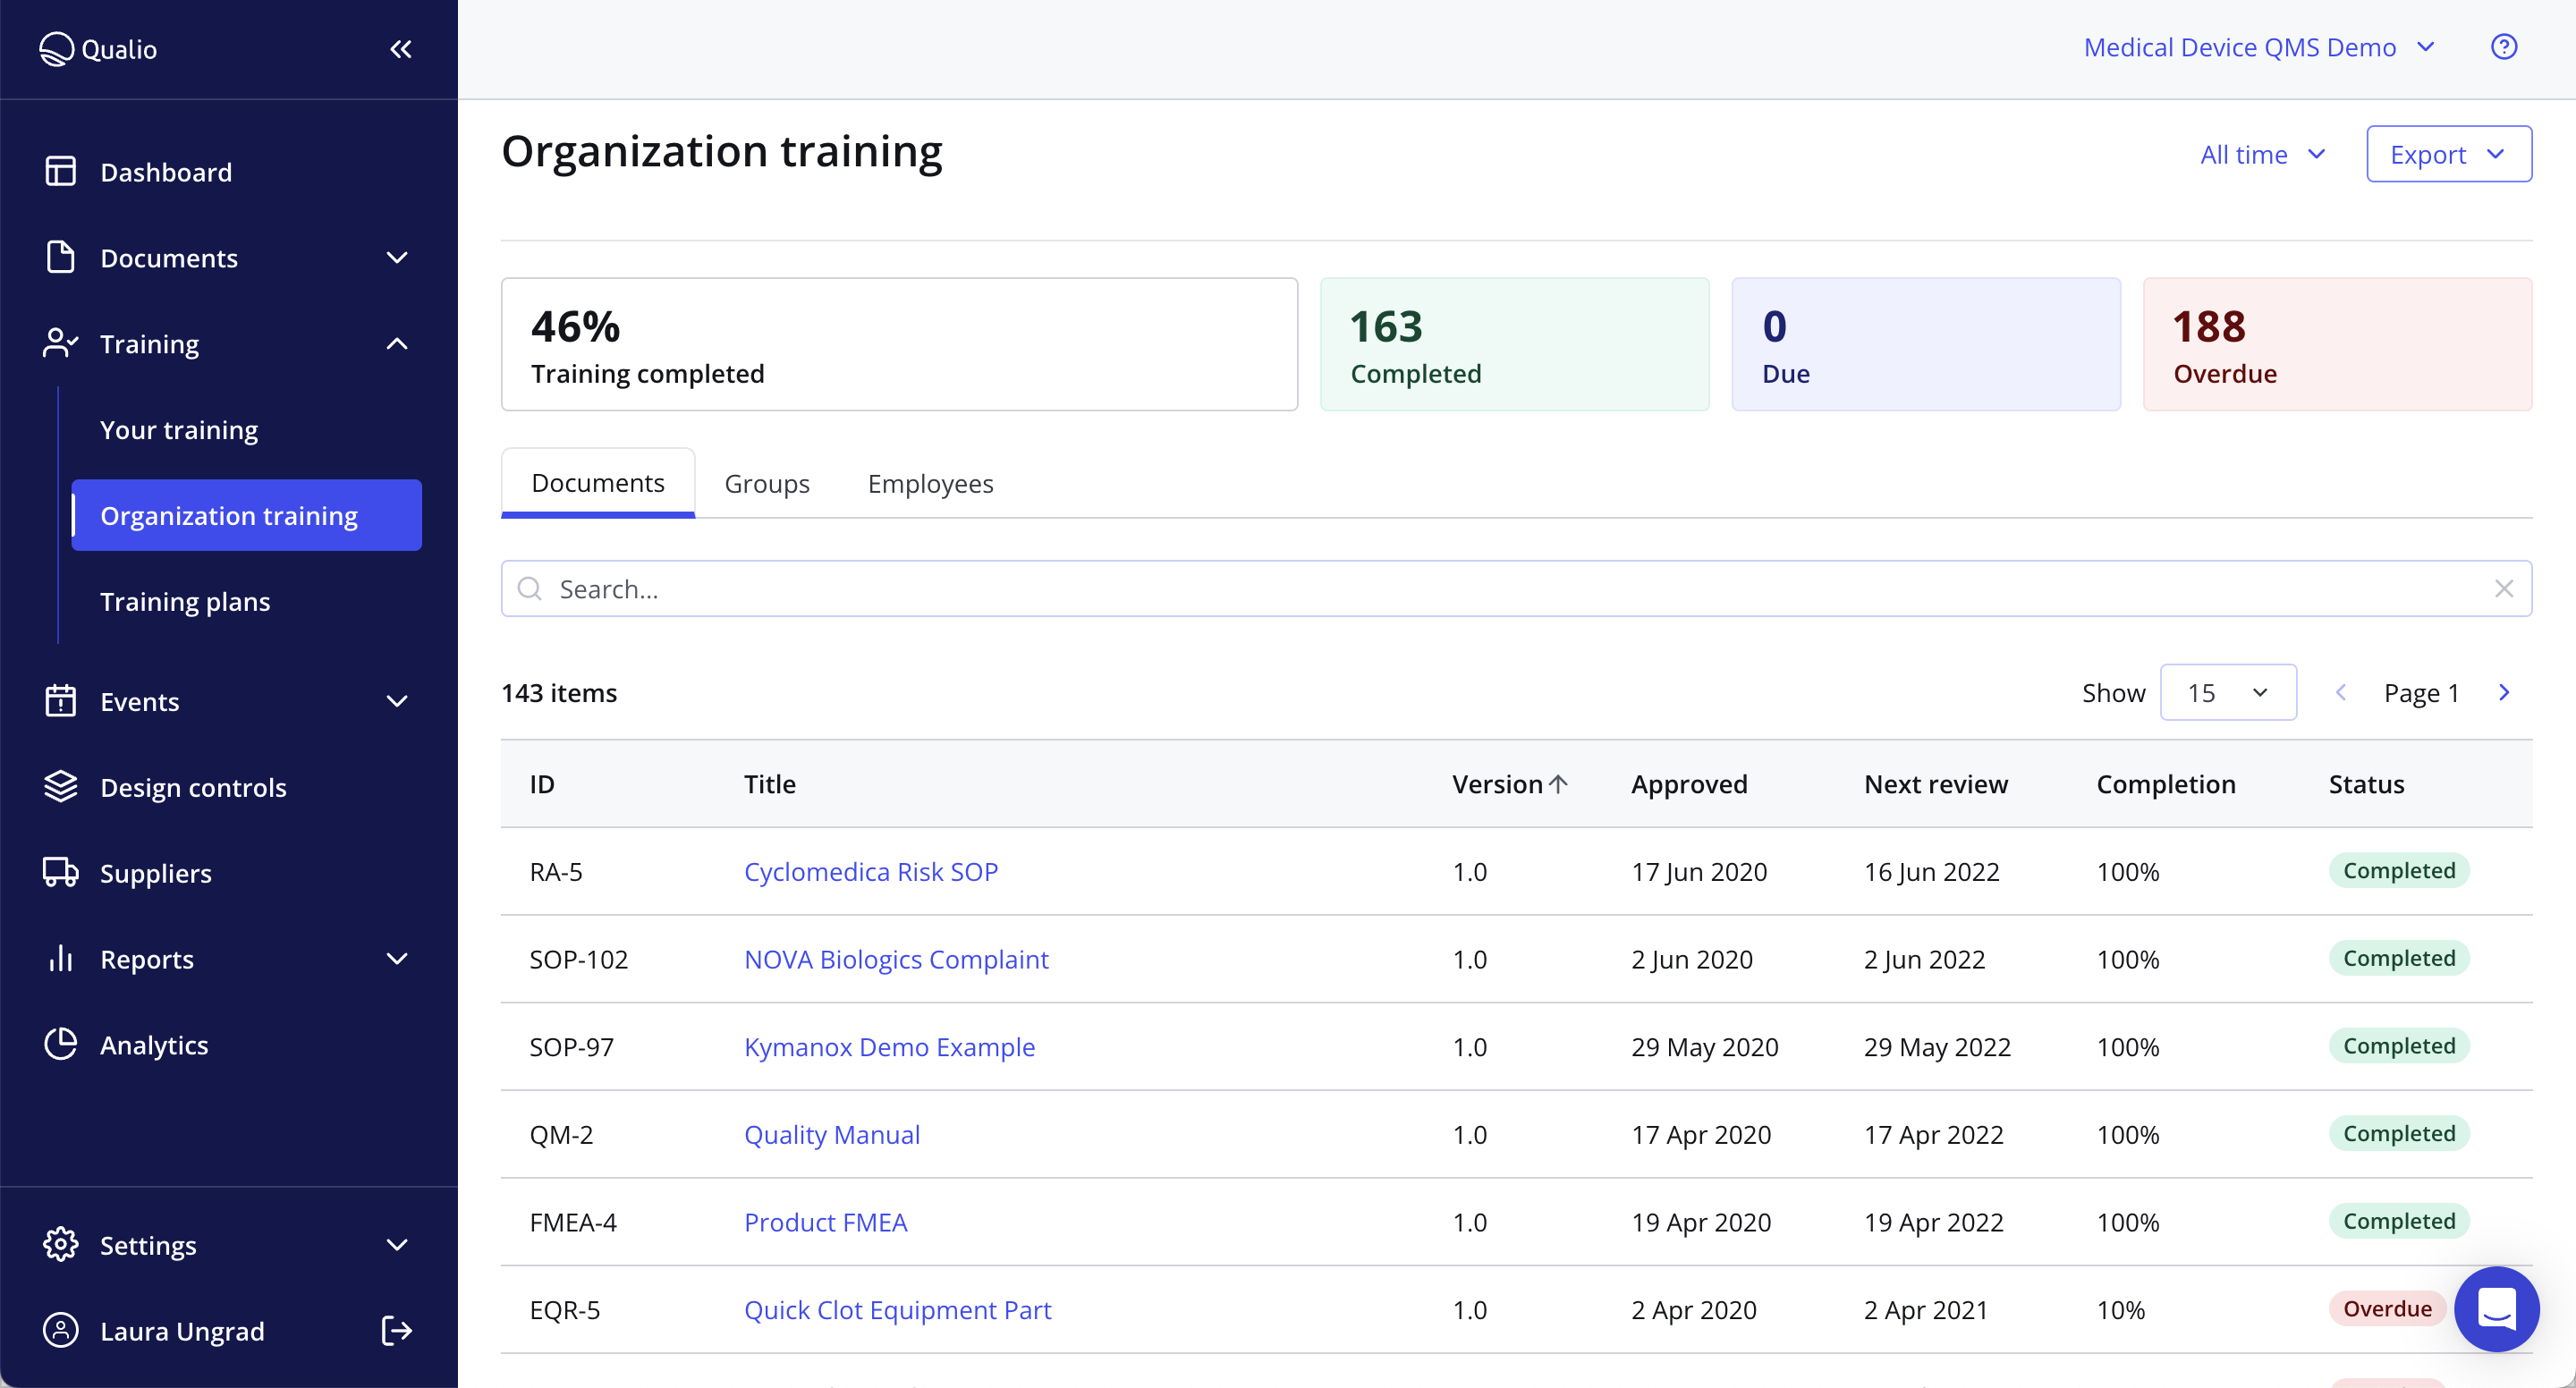
Task: Click the Events calendar icon
Action: [x=60, y=701]
